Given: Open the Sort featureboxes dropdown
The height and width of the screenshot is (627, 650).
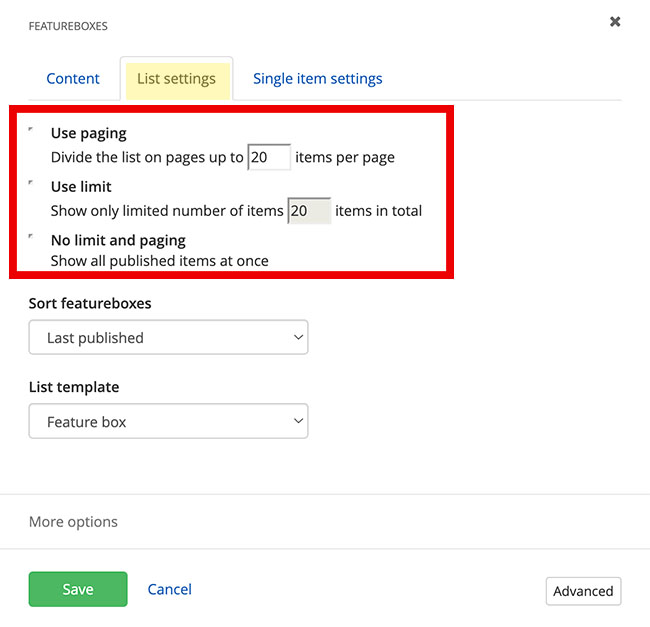Looking at the screenshot, I should tap(168, 338).
